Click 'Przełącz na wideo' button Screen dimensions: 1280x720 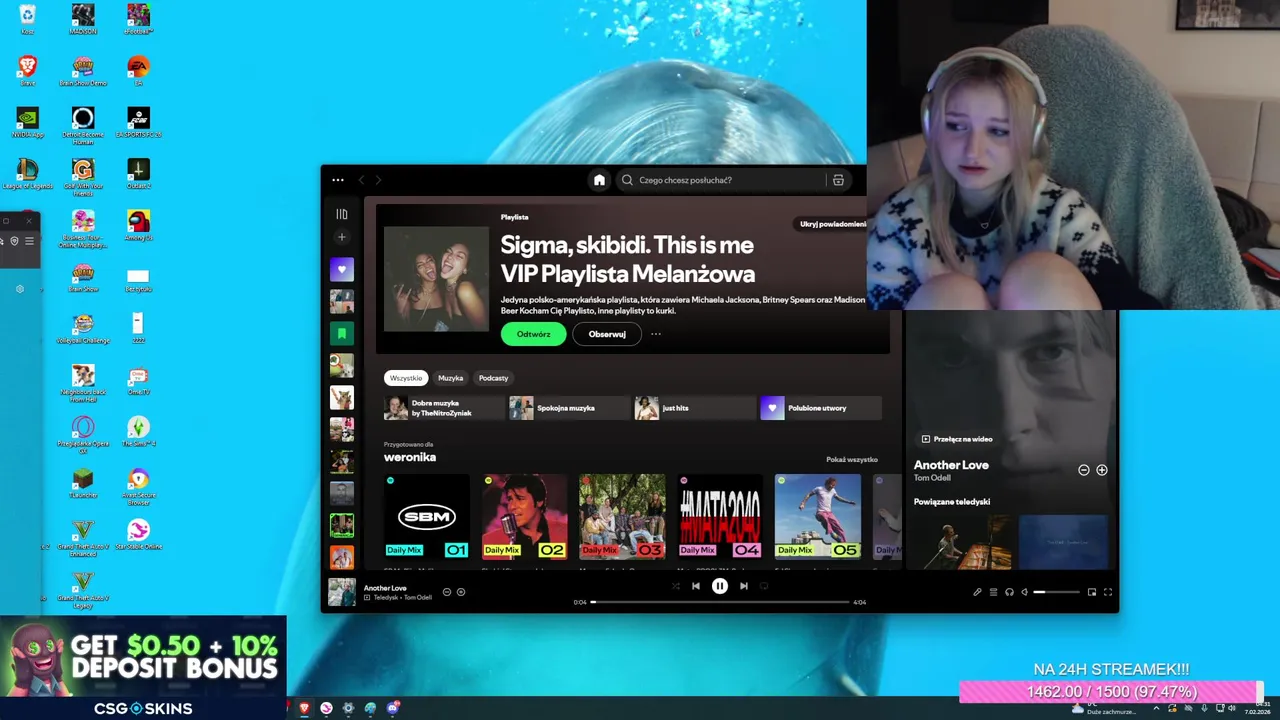(x=957, y=439)
